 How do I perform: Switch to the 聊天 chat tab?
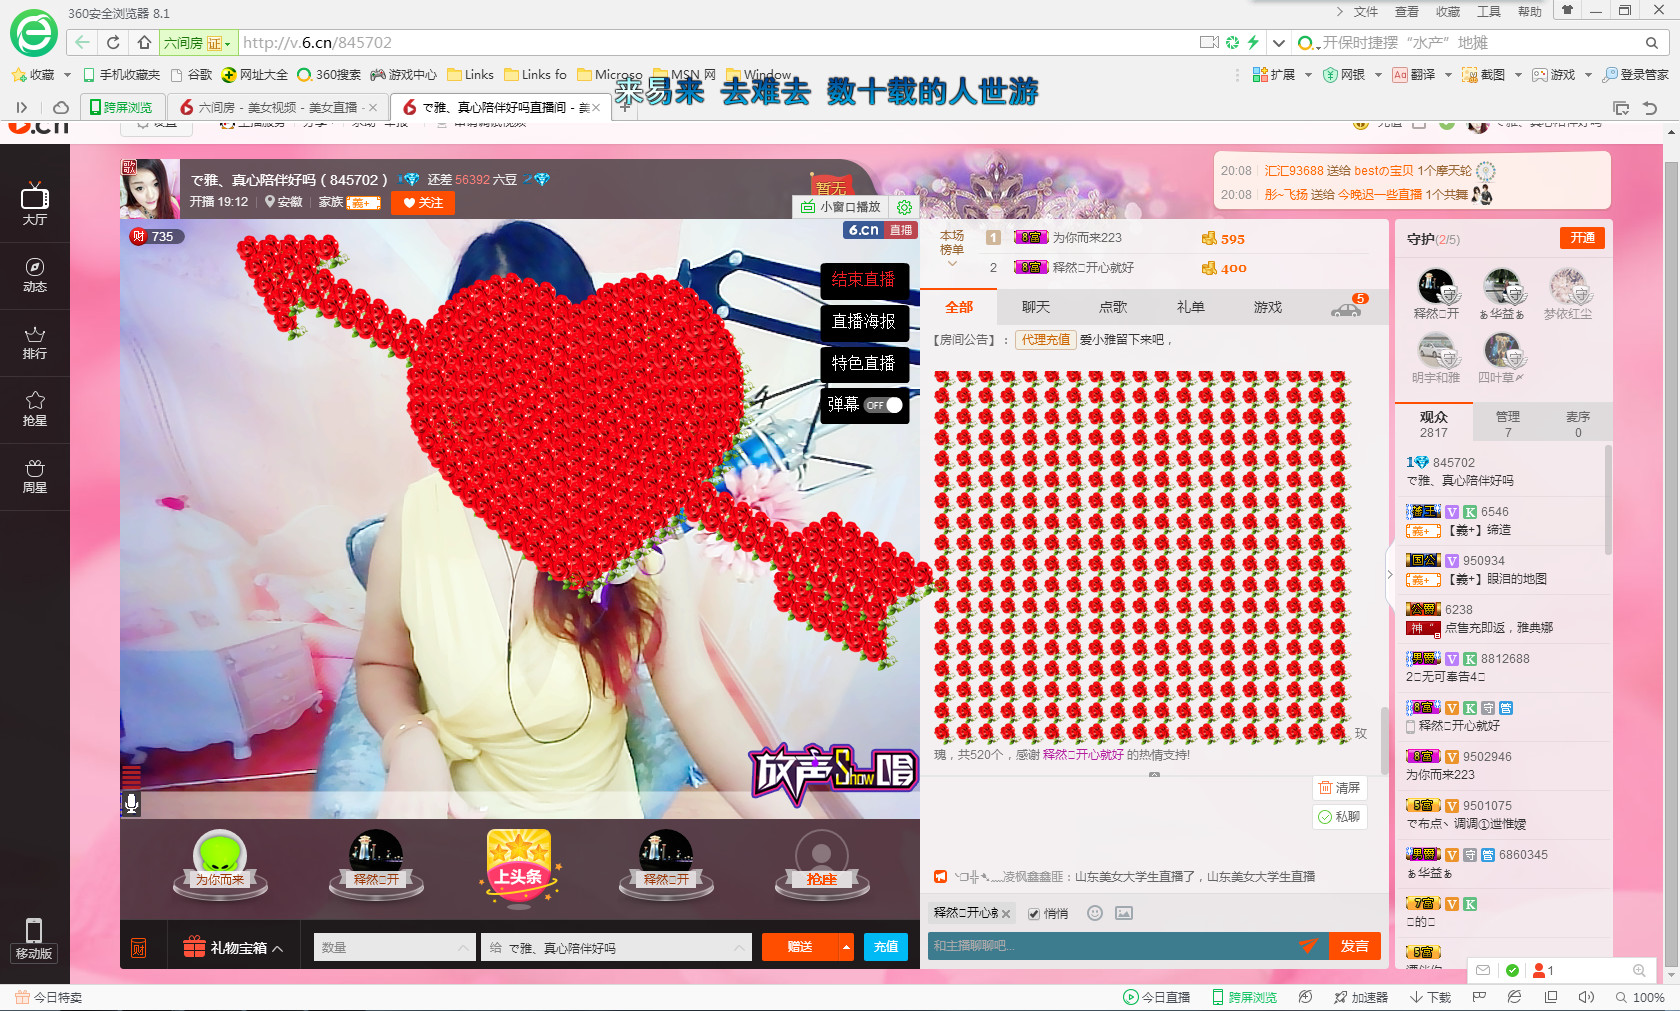[x=1036, y=307]
